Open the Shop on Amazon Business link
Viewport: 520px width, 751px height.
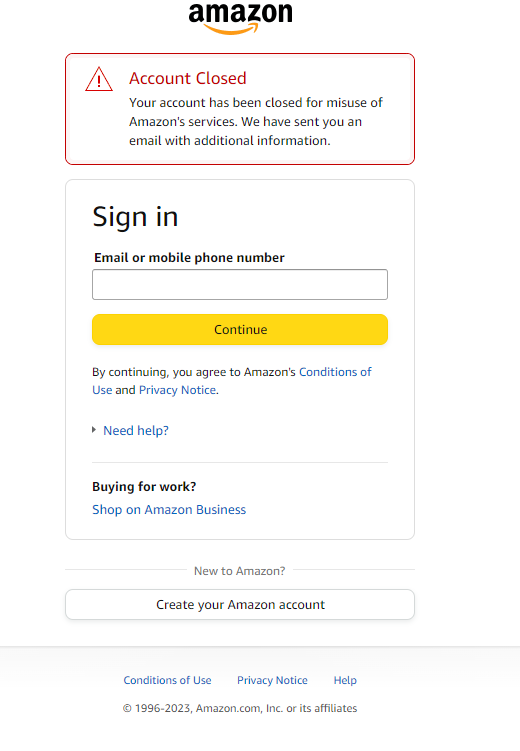(x=169, y=510)
